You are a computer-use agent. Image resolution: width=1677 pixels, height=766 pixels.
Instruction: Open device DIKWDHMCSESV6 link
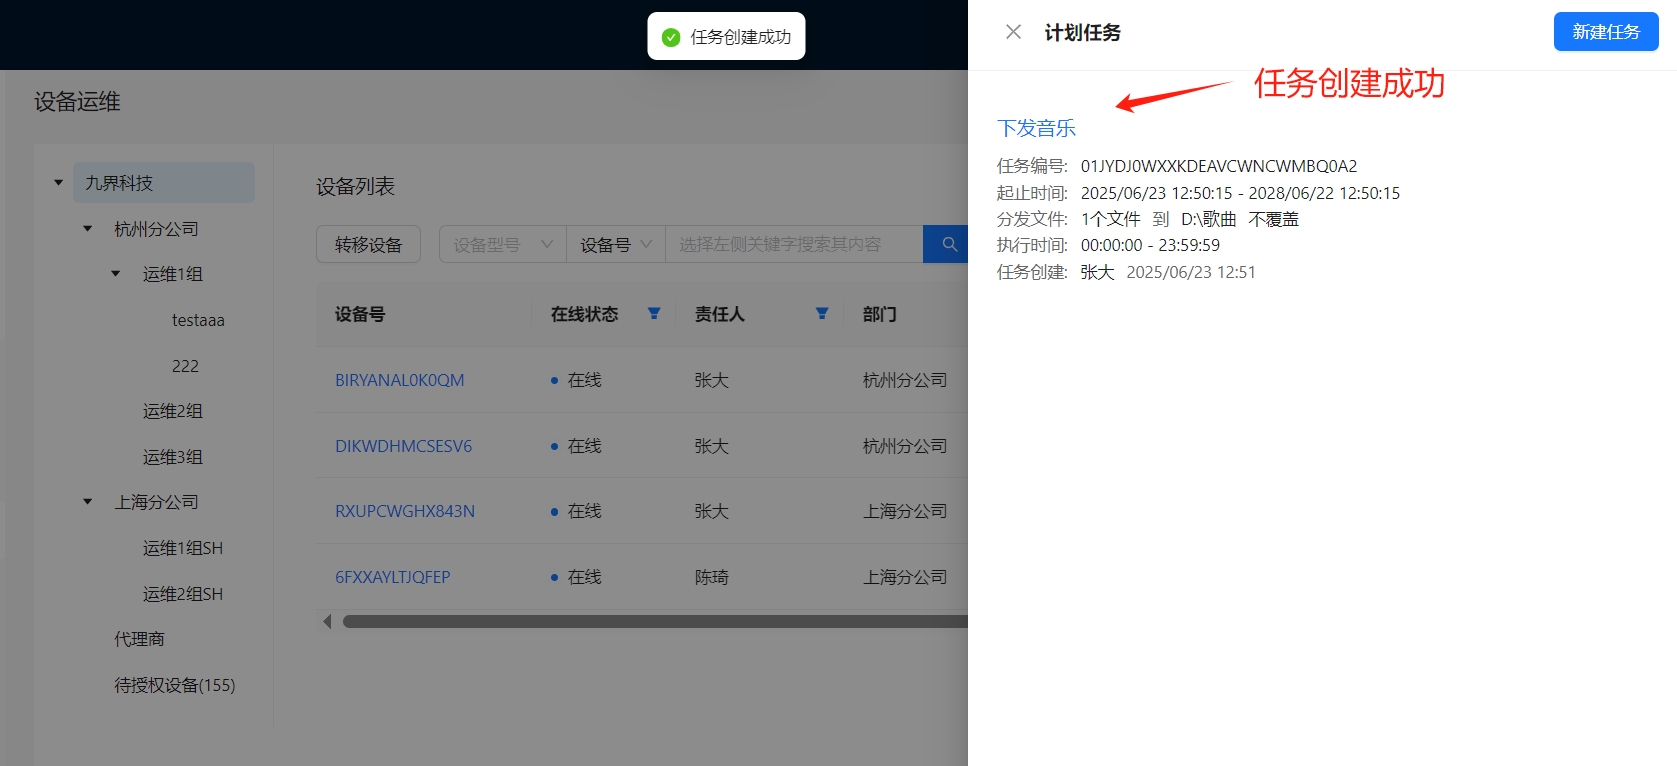coord(403,446)
